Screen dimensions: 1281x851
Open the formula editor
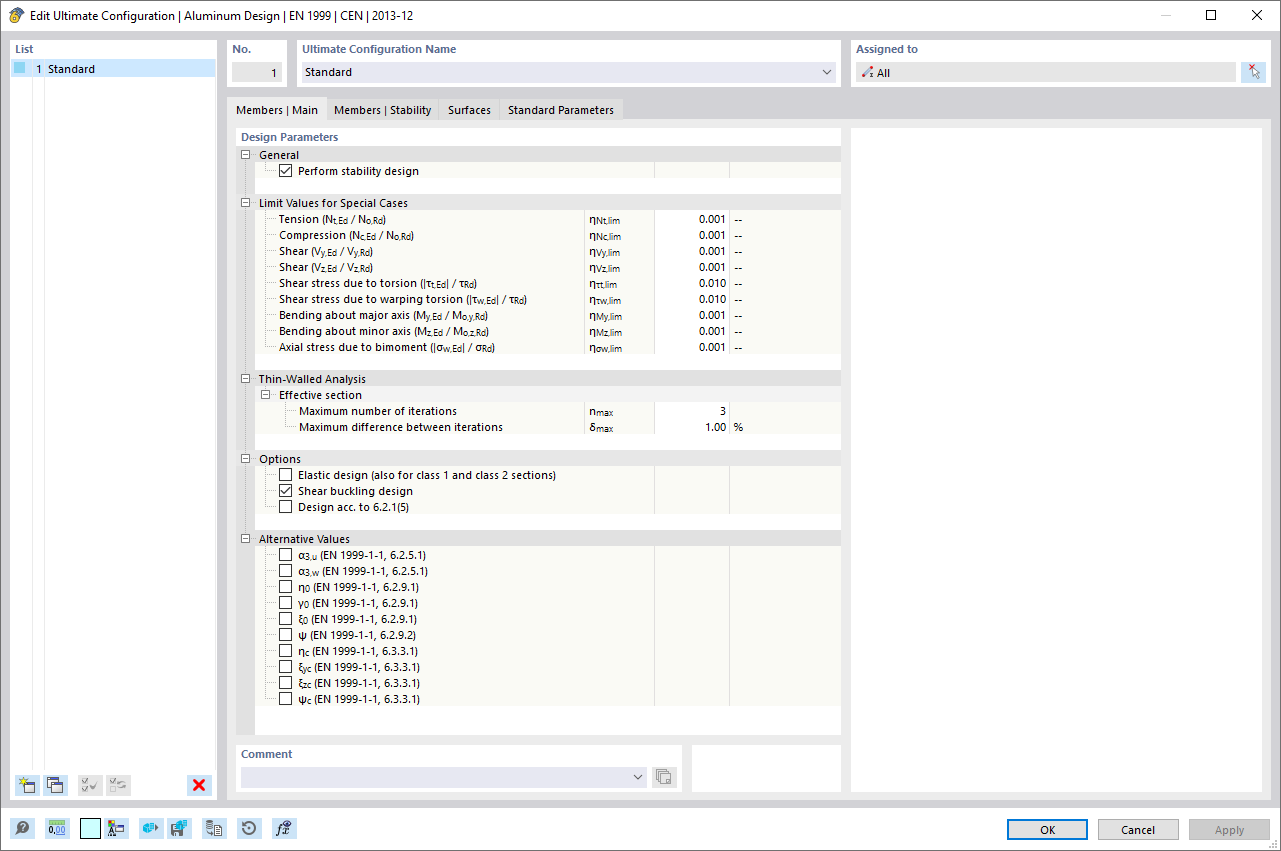283,828
